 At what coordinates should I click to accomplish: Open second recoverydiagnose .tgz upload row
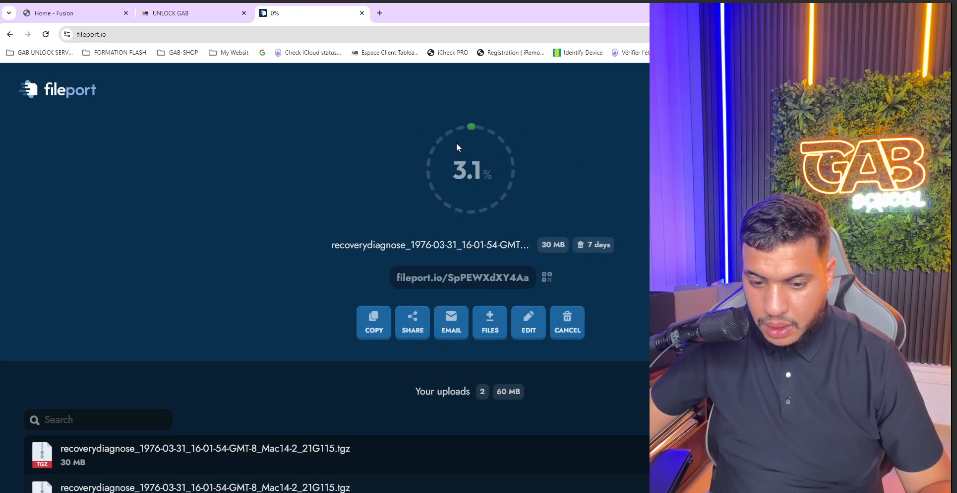(336, 485)
